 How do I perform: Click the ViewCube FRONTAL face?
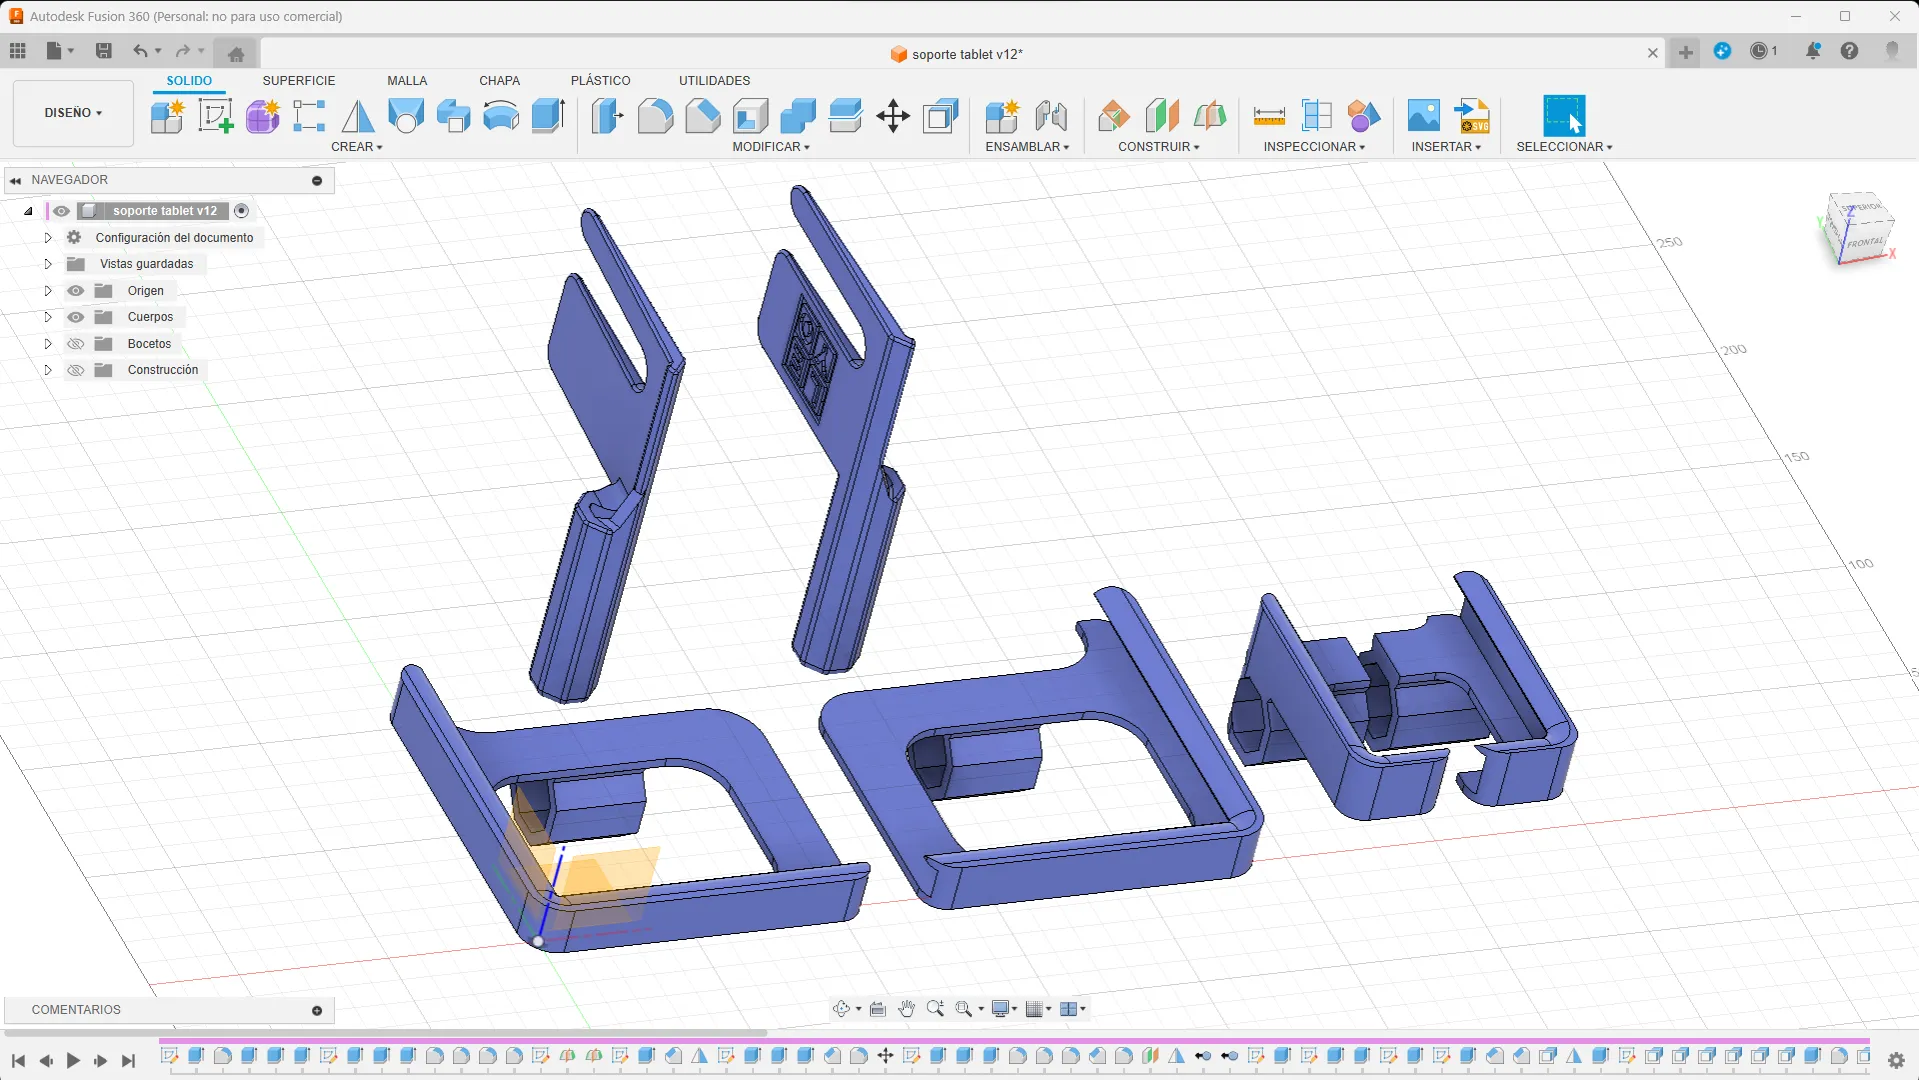pyautogui.click(x=1864, y=243)
